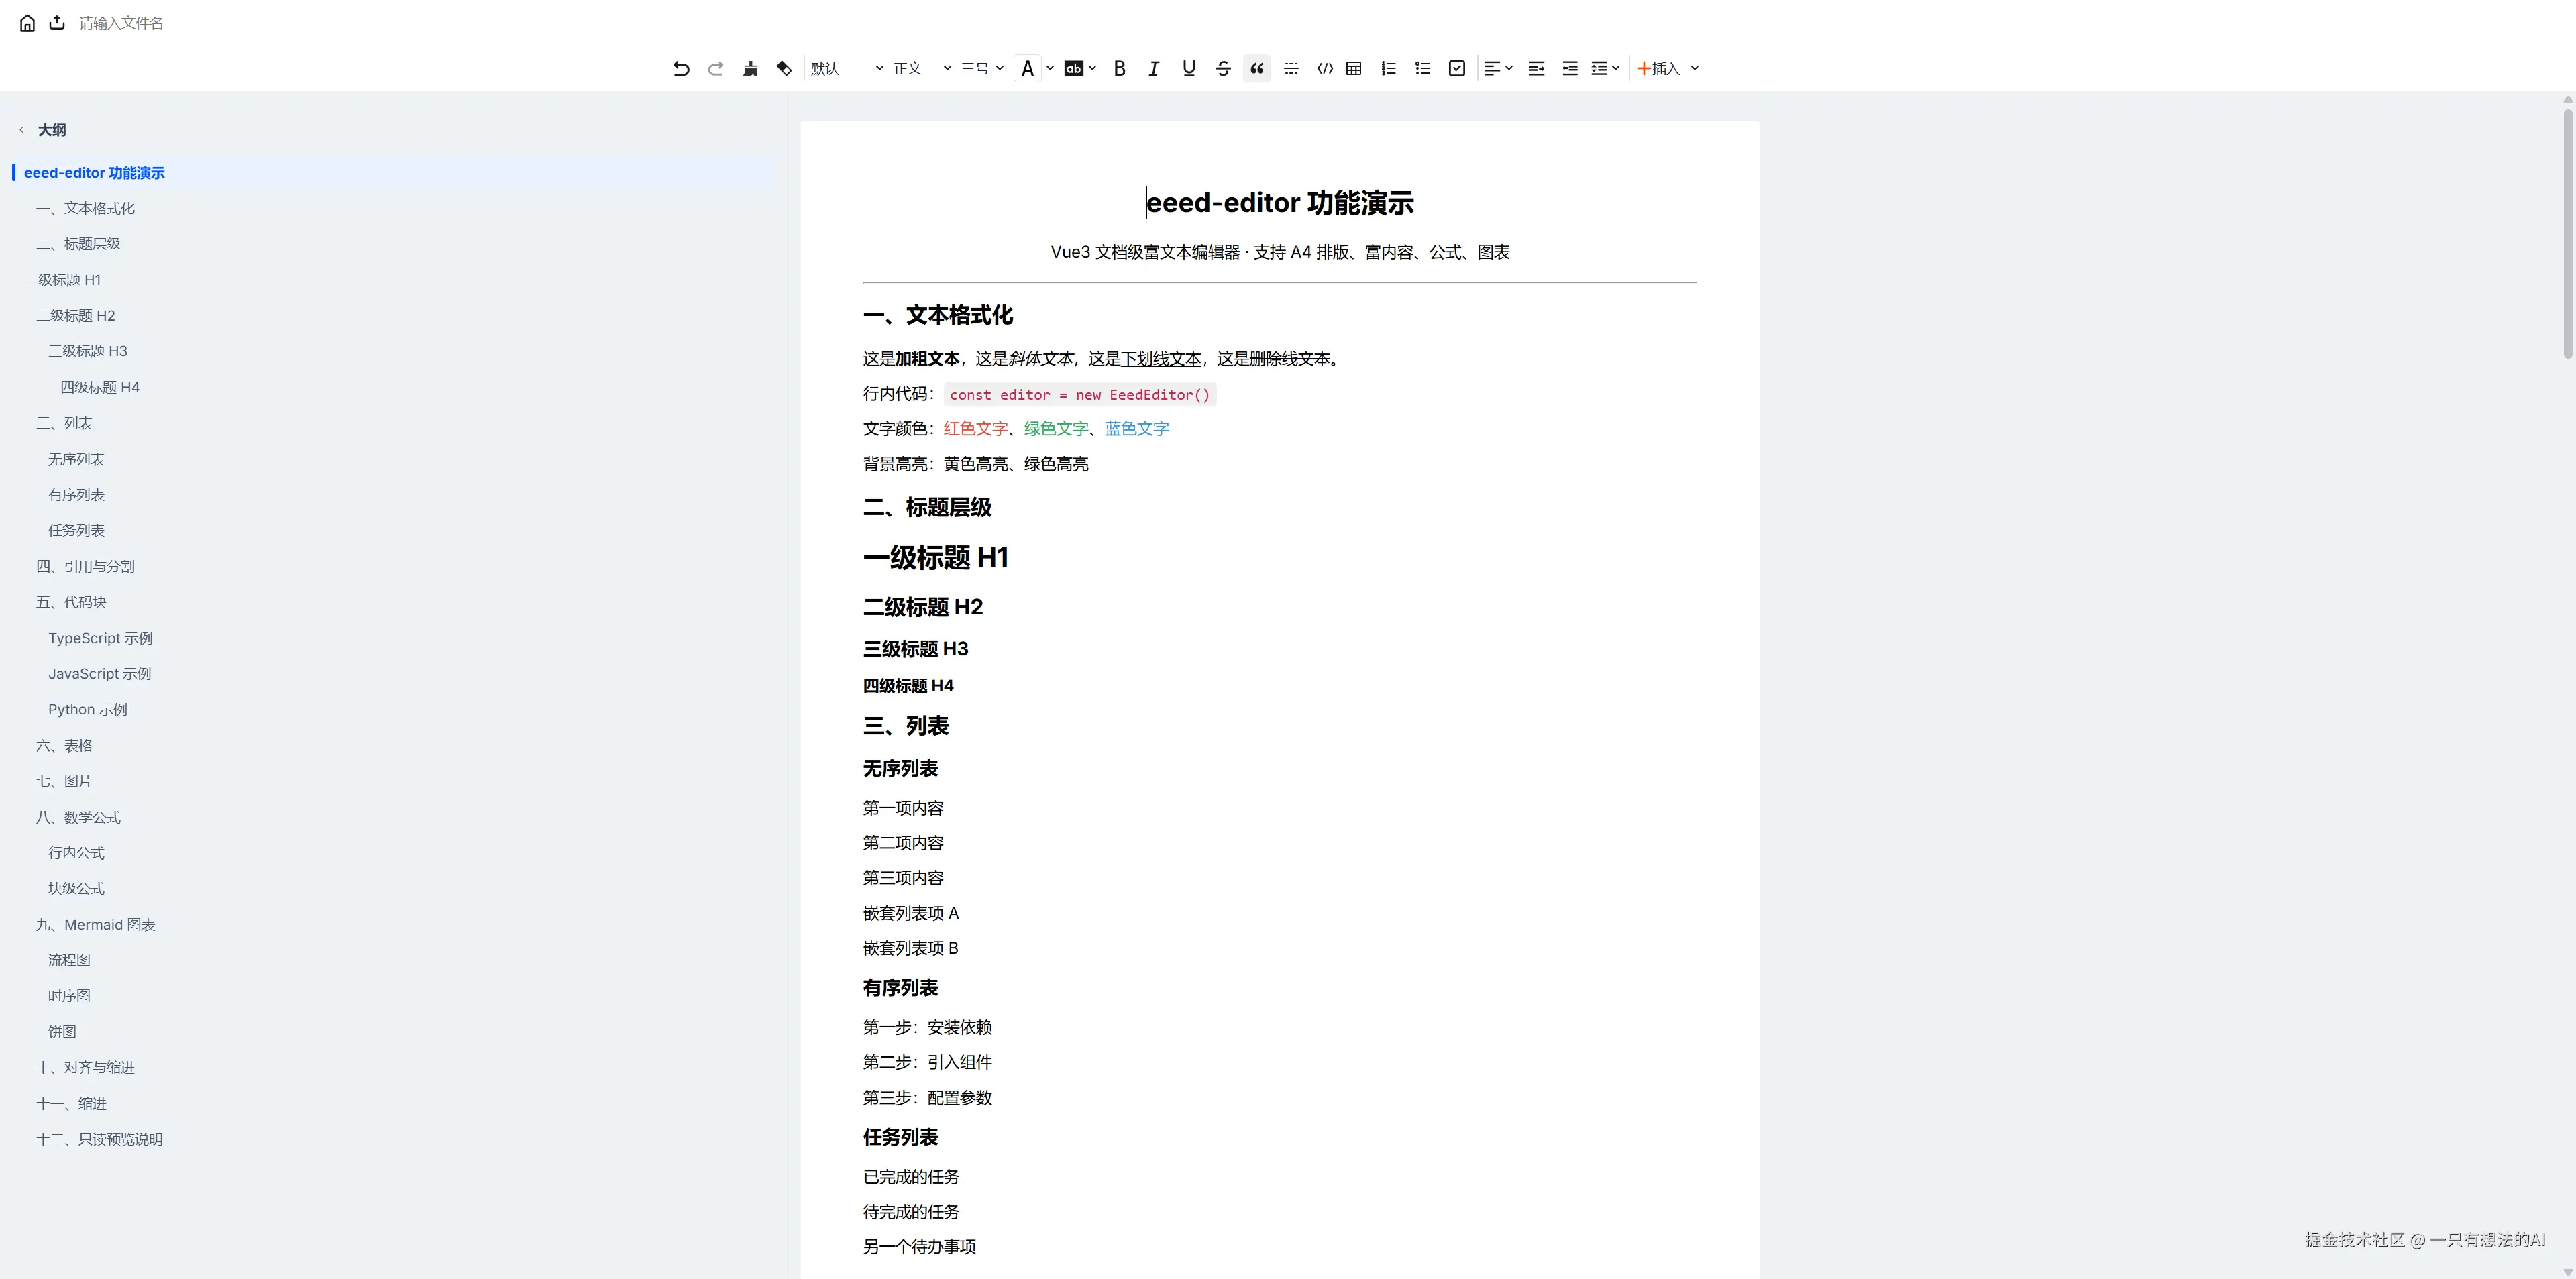
Task: Go to outline item Python 示例
Action: 88,709
